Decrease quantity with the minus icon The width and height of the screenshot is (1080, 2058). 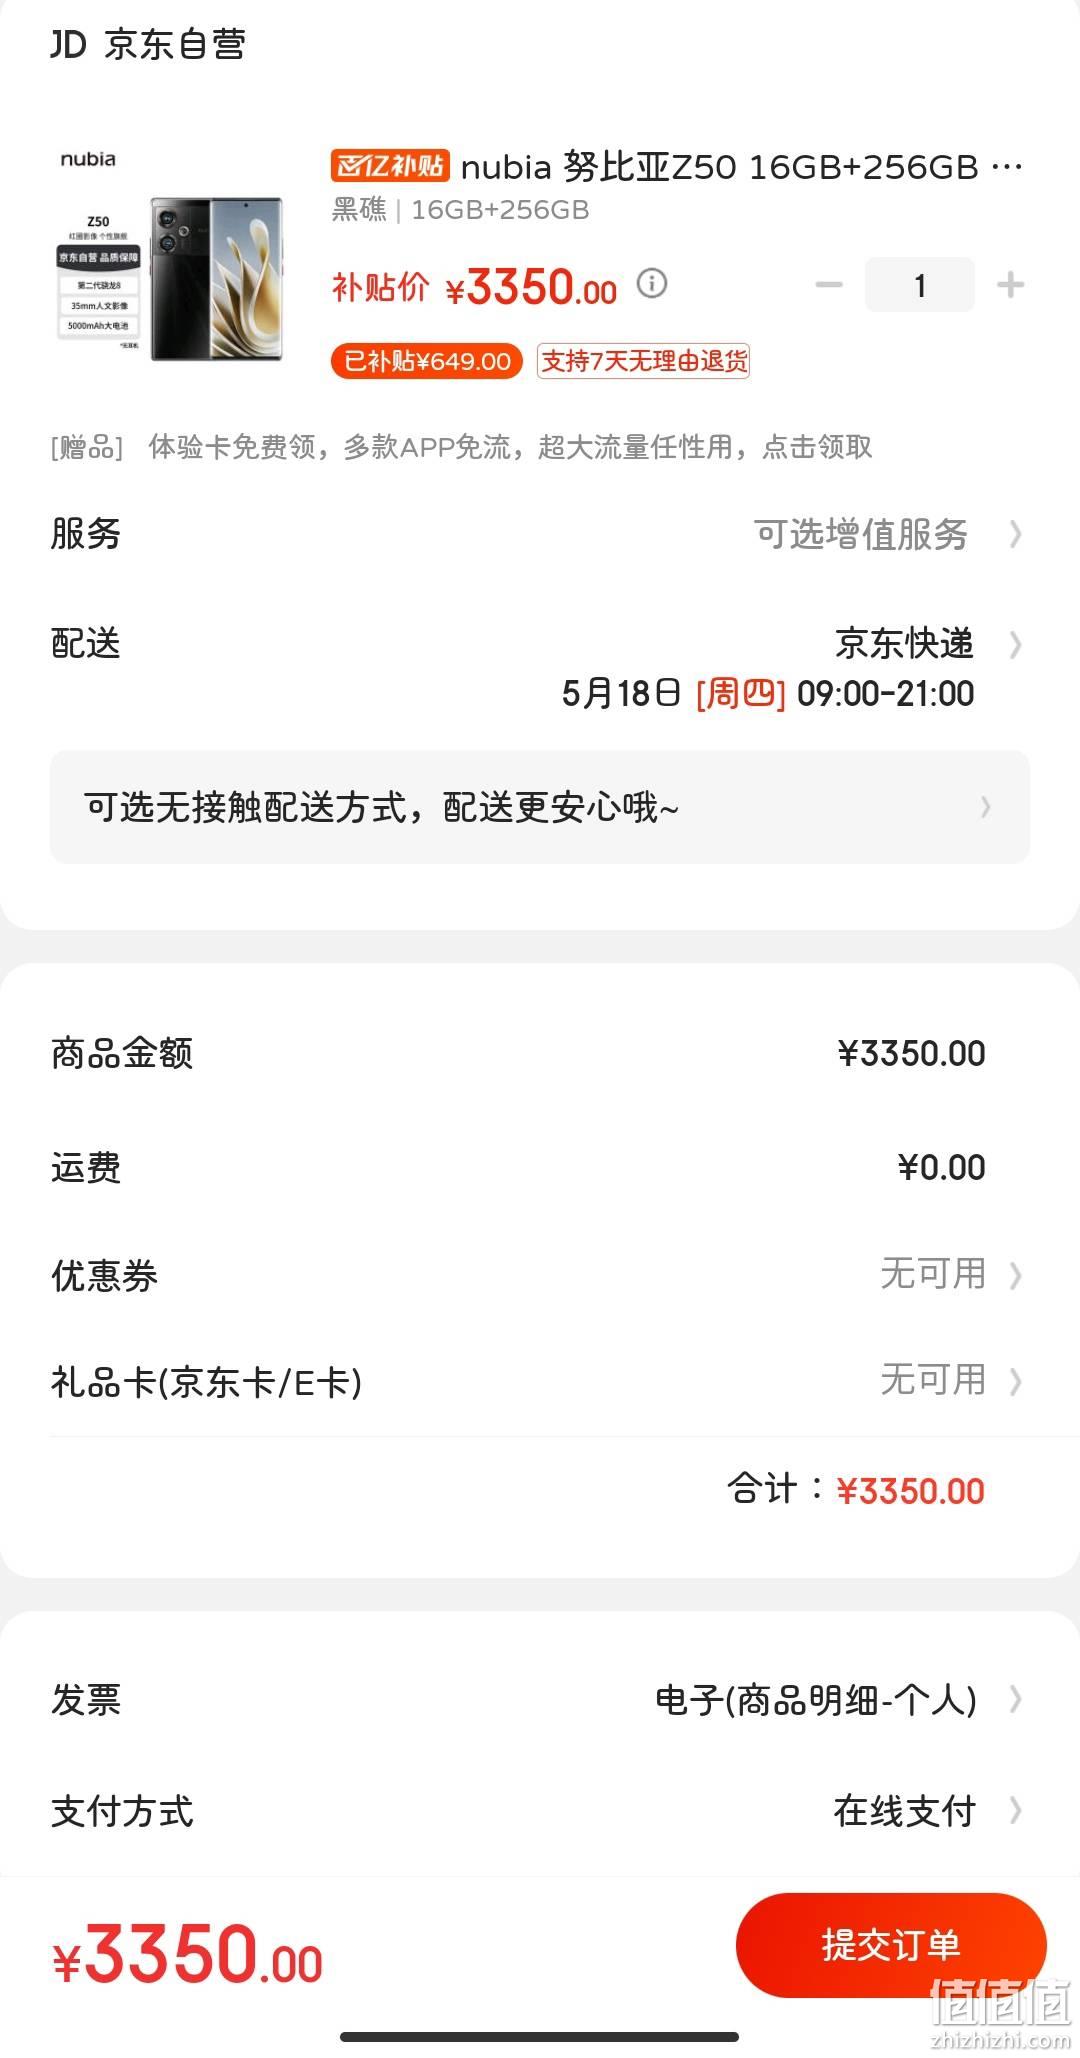pyautogui.click(x=829, y=285)
